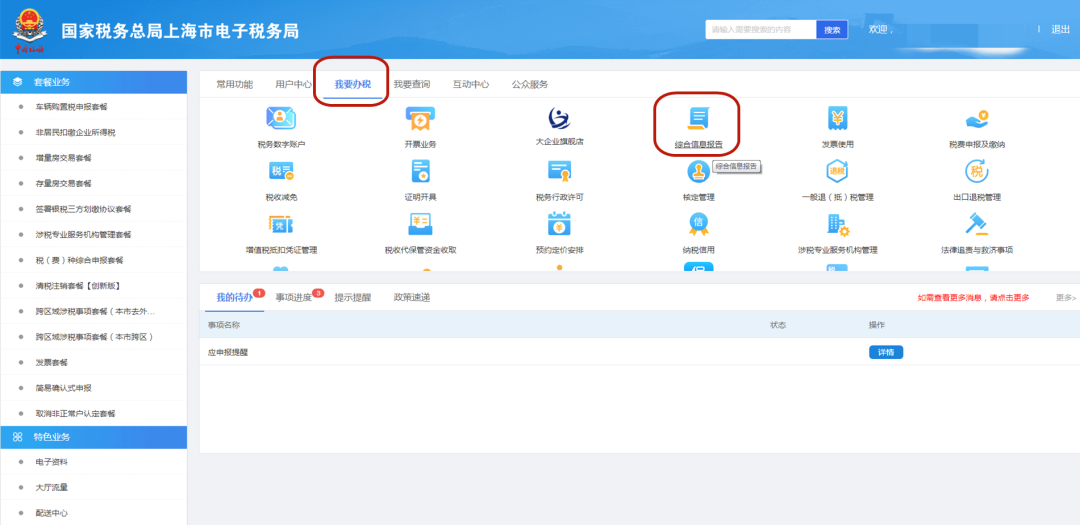Open 电子资料 in sidebar
This screenshot has width=1080, height=525.
[x=52, y=462]
